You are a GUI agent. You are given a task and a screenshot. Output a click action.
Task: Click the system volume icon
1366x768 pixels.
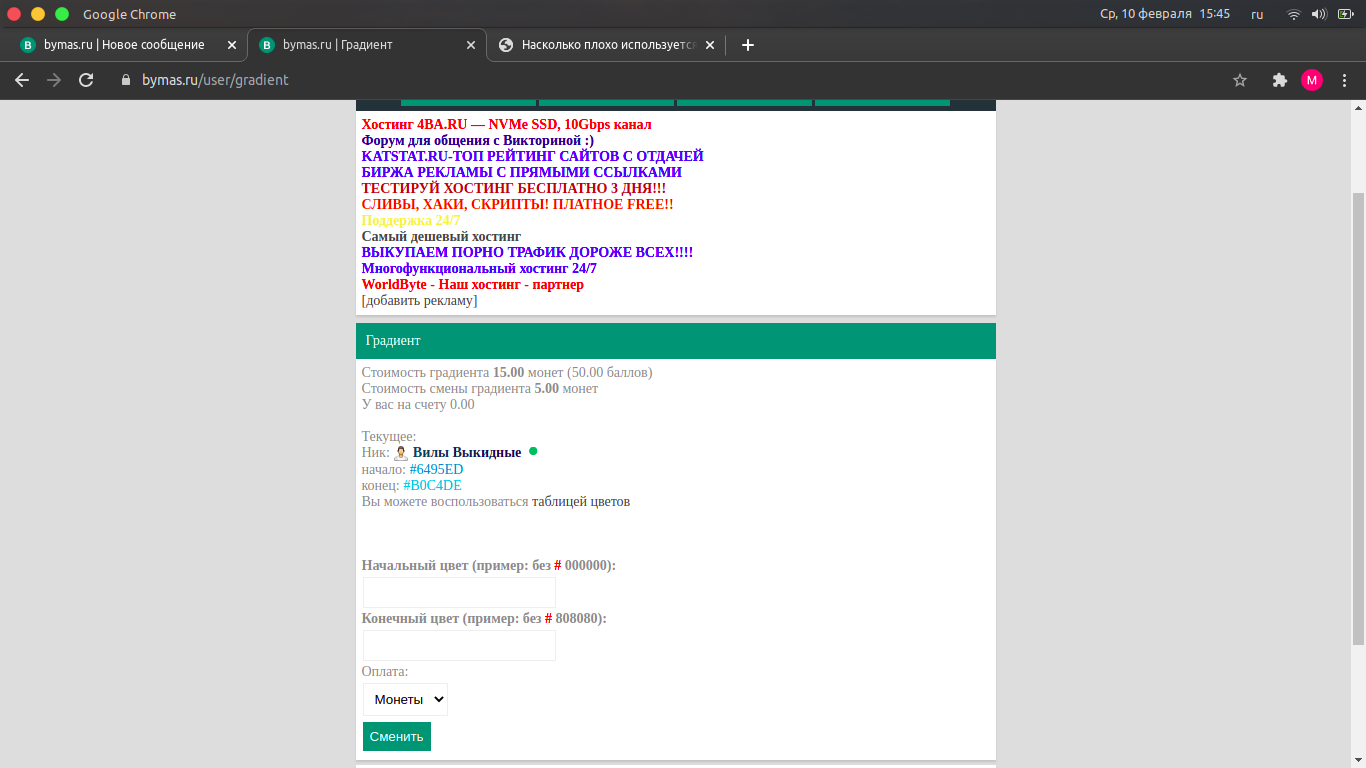click(1319, 14)
